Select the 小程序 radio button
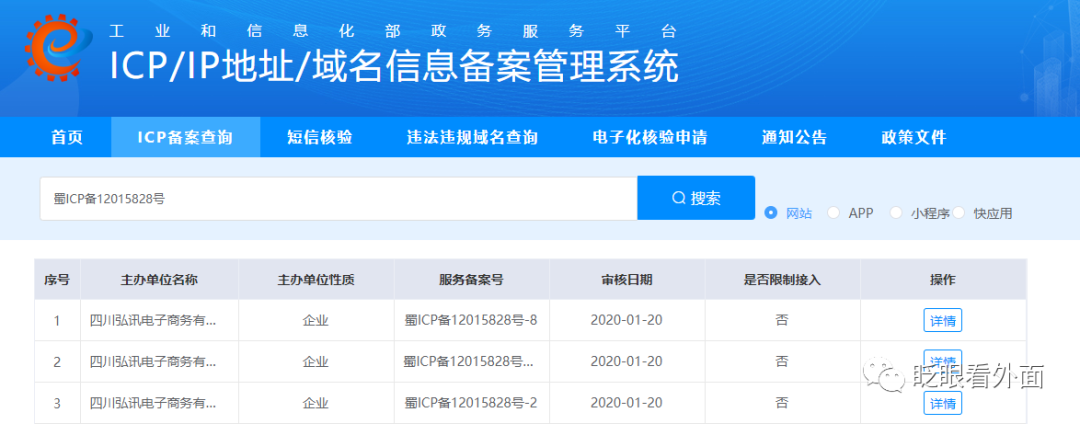The width and height of the screenshot is (1080, 424). (896, 213)
